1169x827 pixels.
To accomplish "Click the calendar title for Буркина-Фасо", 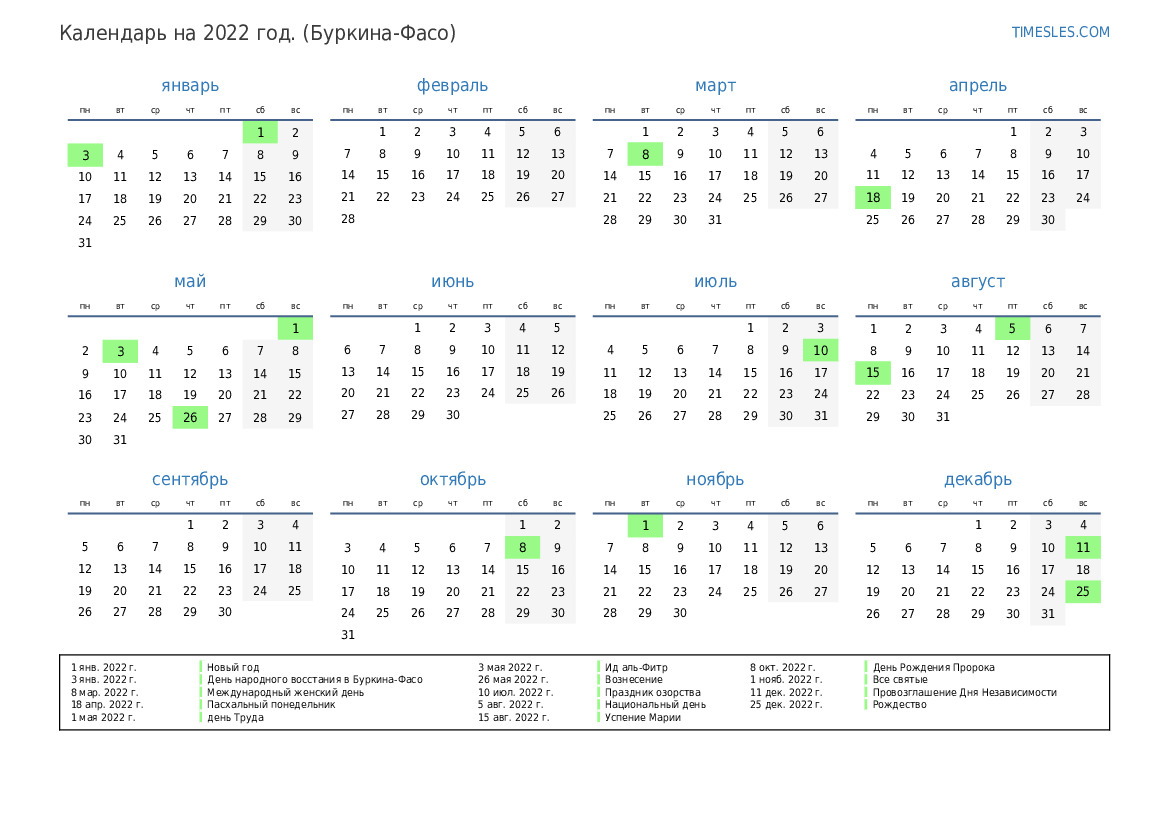I will [257, 33].
